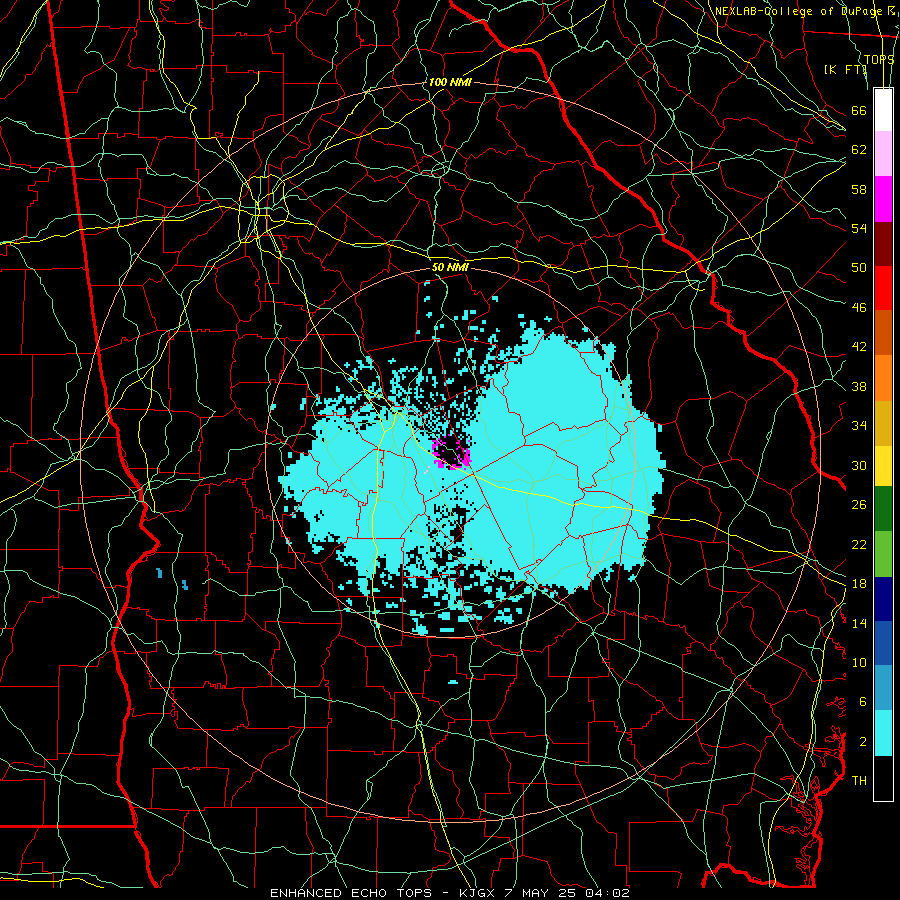The image size is (900, 900).
Task: Click the TH threshold legend label
Action: point(859,781)
